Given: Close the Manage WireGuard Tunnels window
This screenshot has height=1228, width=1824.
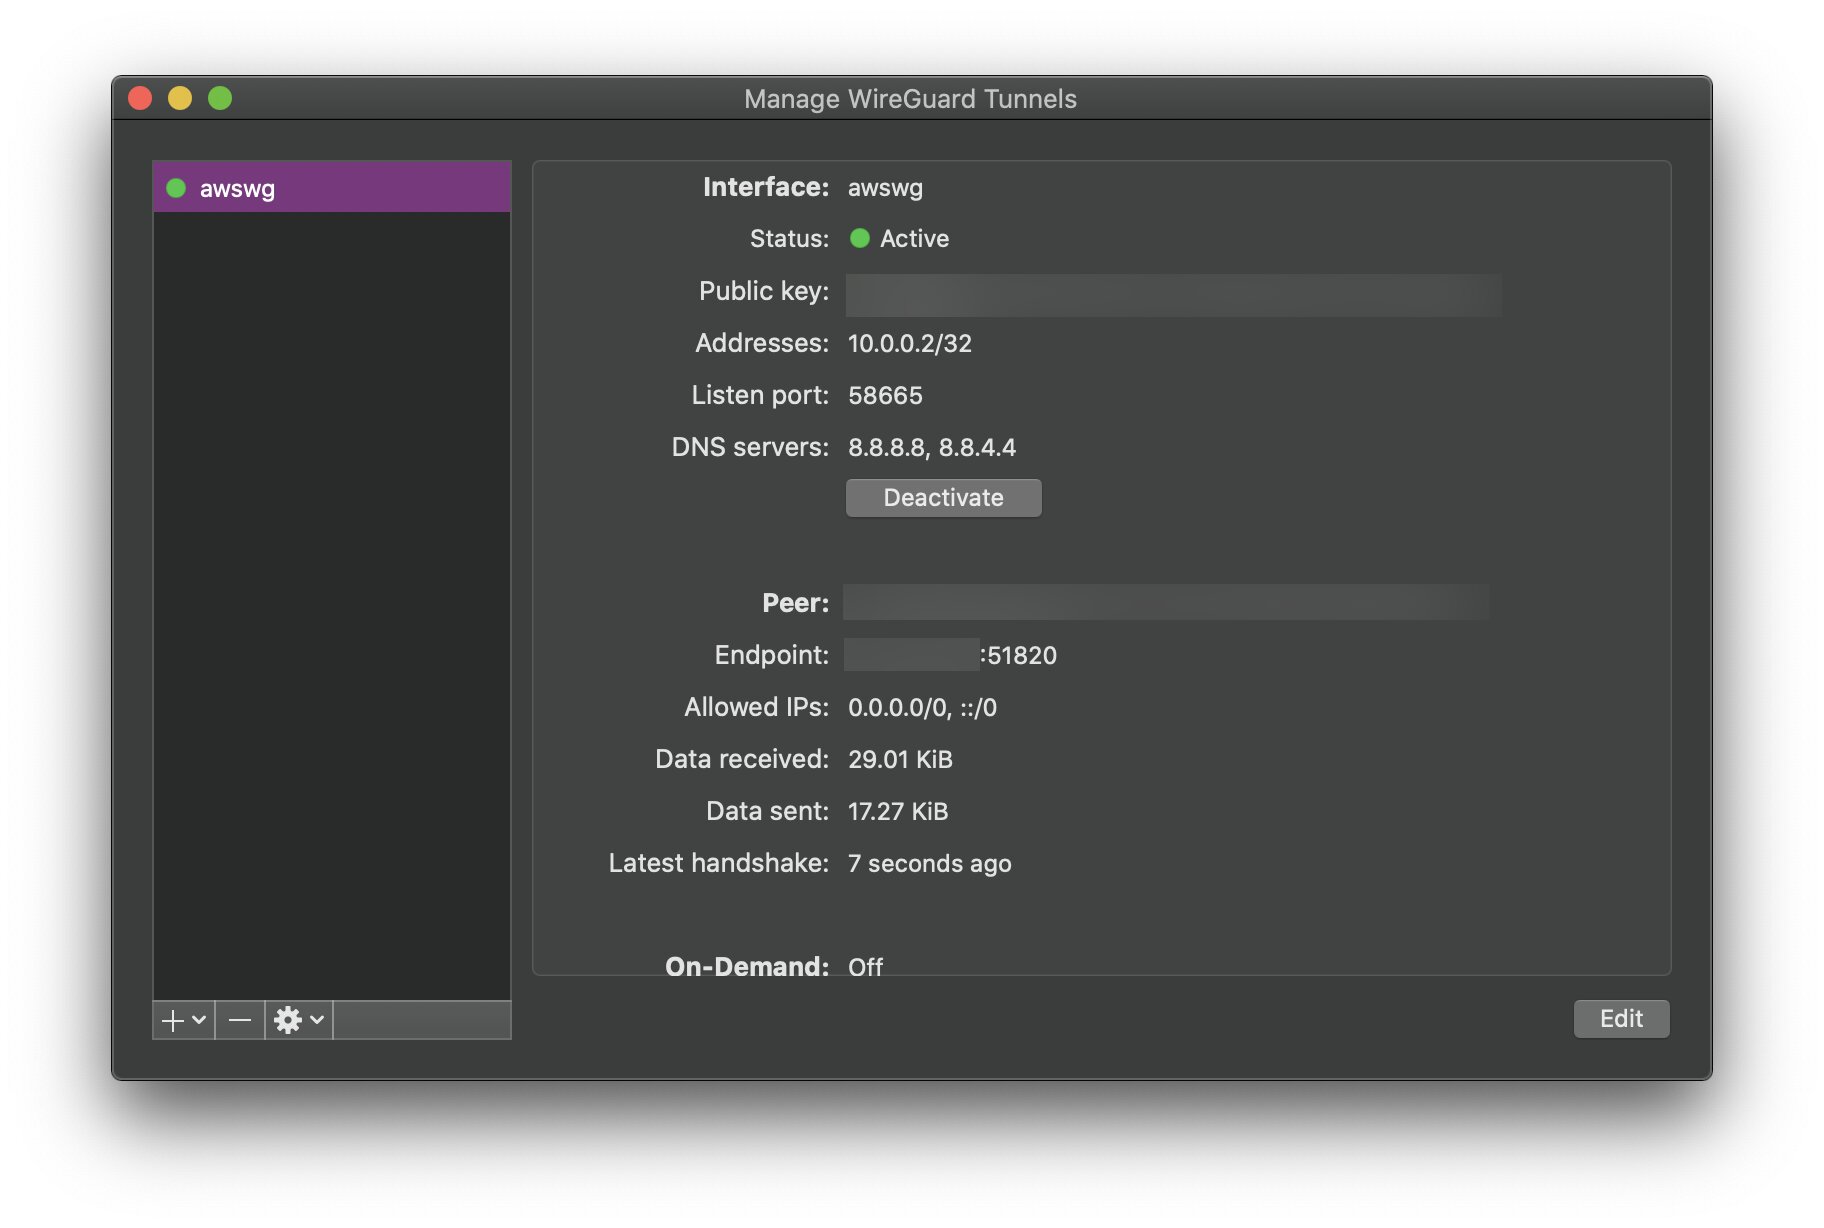Looking at the screenshot, I should [x=140, y=98].
